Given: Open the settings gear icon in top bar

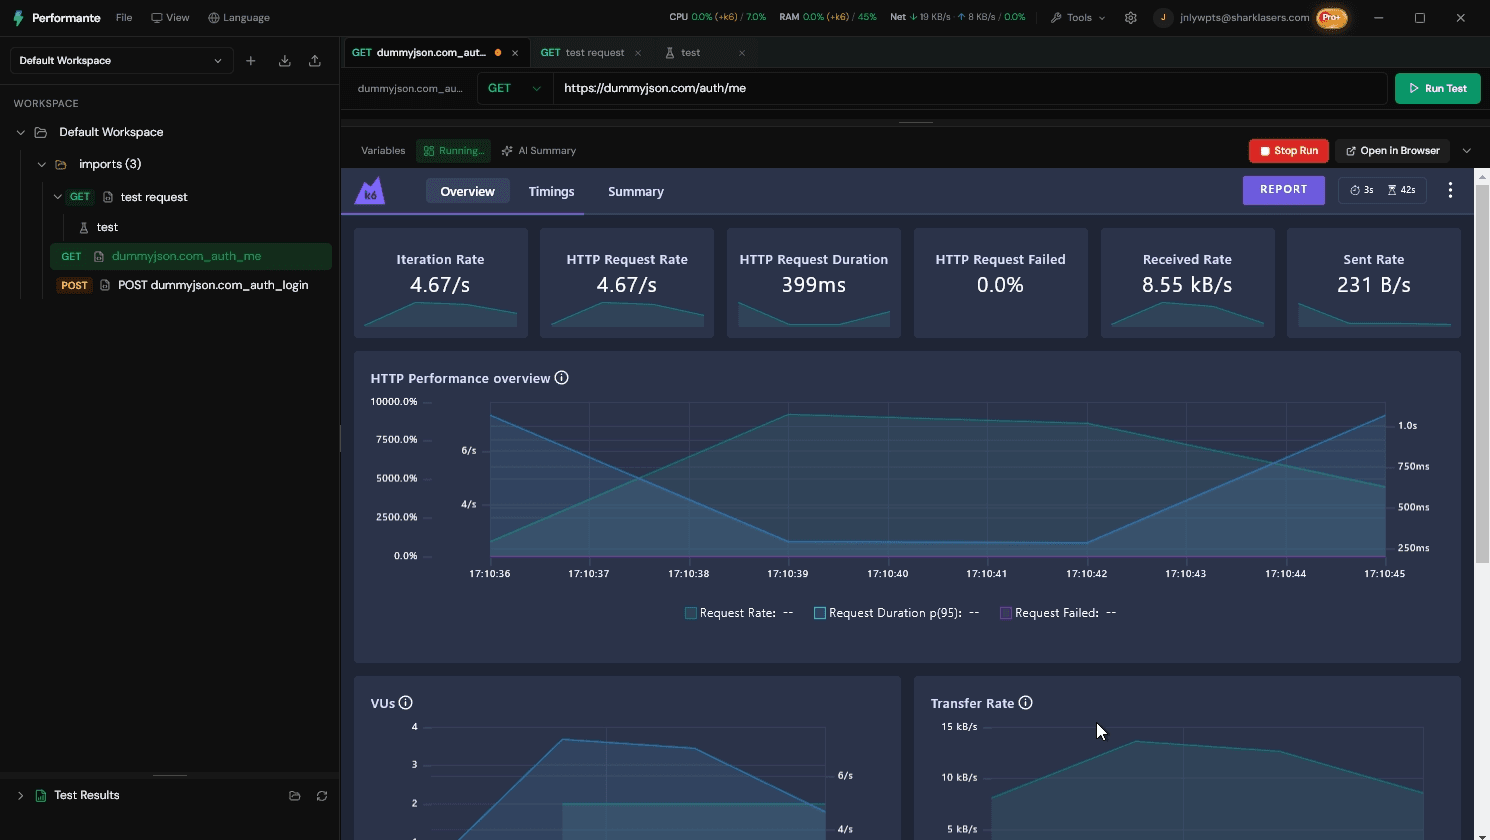Looking at the screenshot, I should pyautogui.click(x=1131, y=18).
